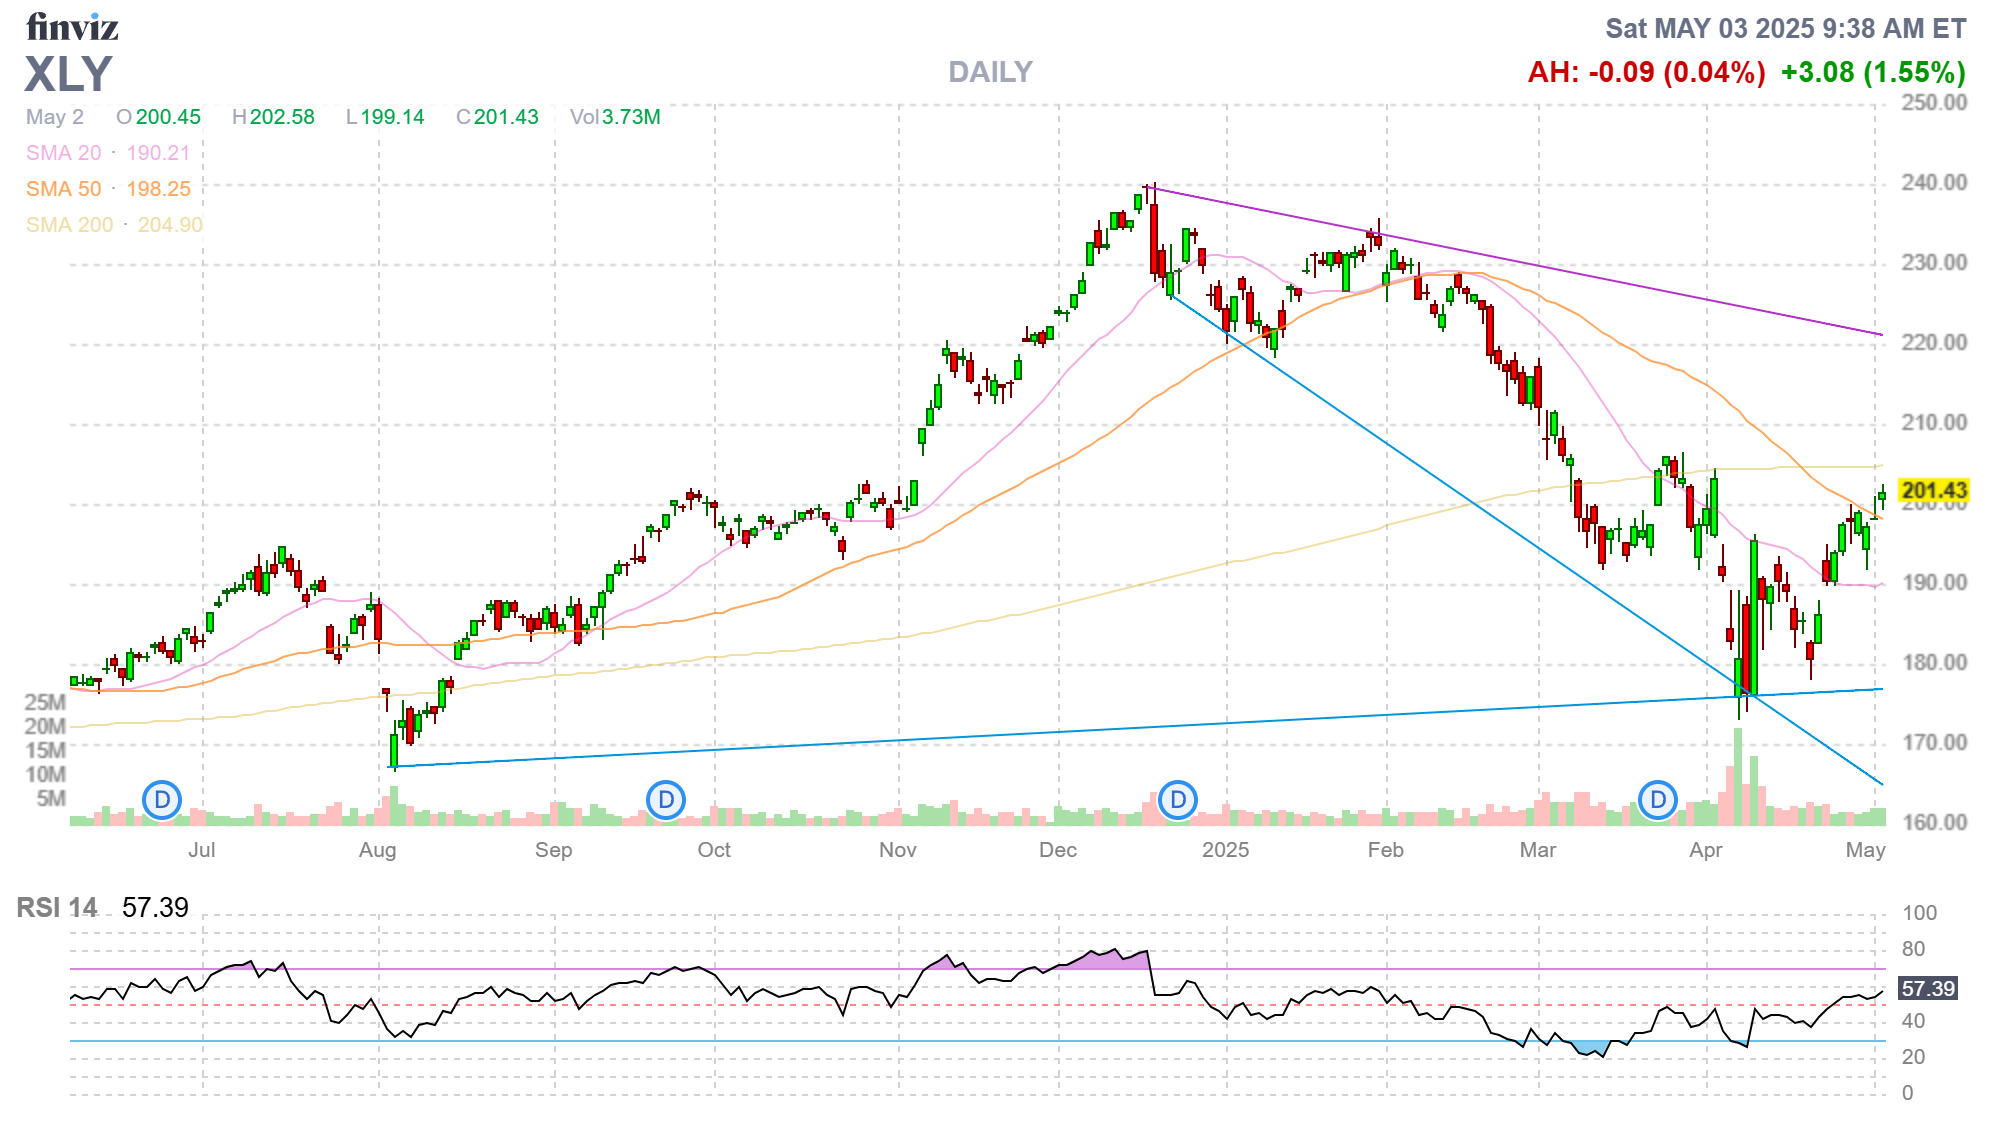Toggle the SMA 200 overlay visibility

point(69,225)
